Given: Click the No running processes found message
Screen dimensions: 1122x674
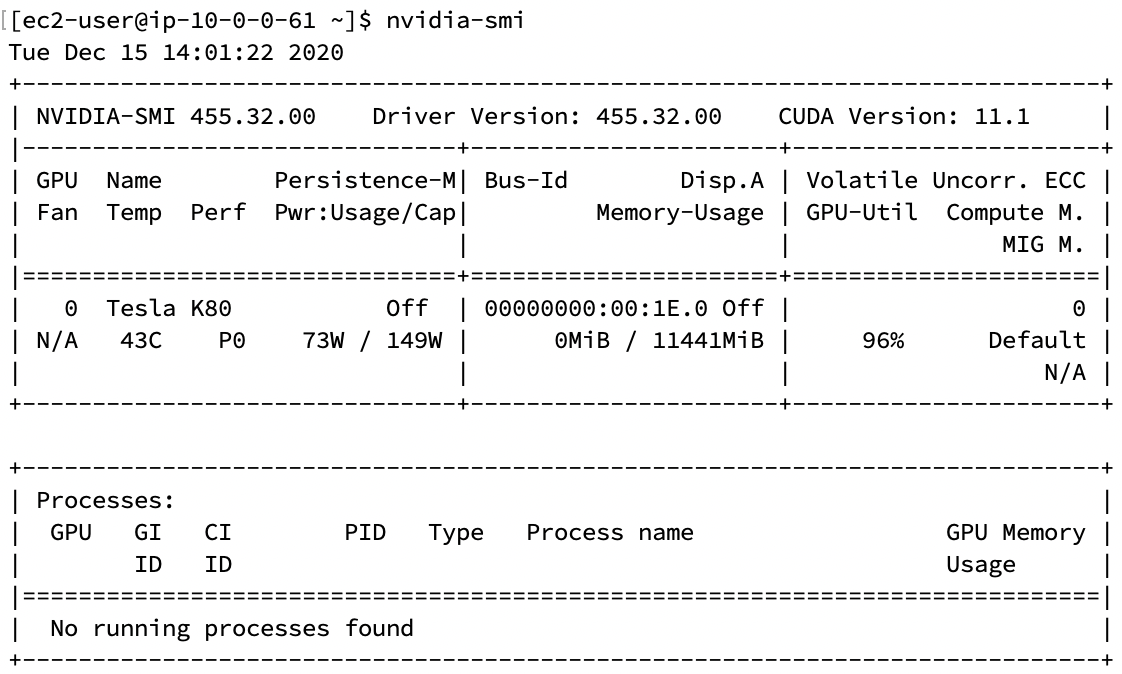Looking at the screenshot, I should [x=232, y=628].
